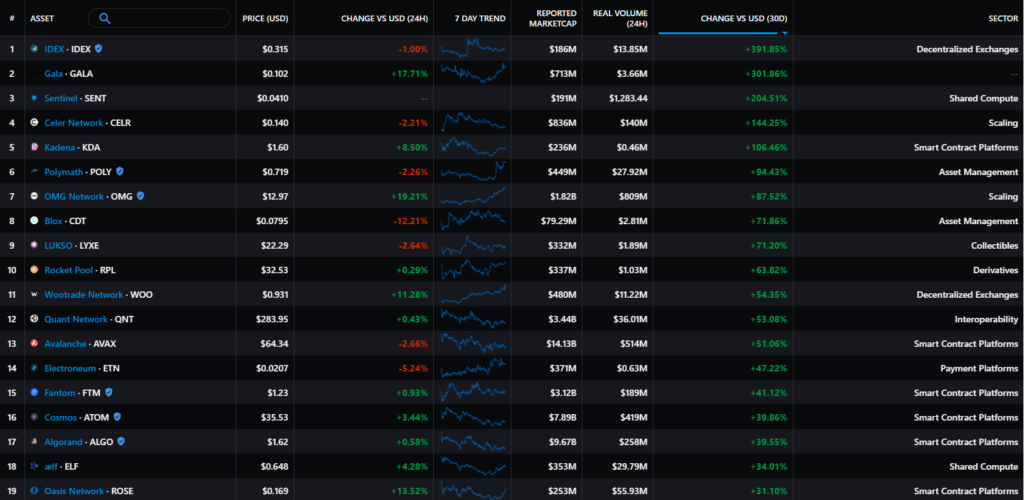Image resolution: width=1024 pixels, height=500 pixels.
Task: Click the Polymath verified shield badge
Action: click(x=120, y=171)
